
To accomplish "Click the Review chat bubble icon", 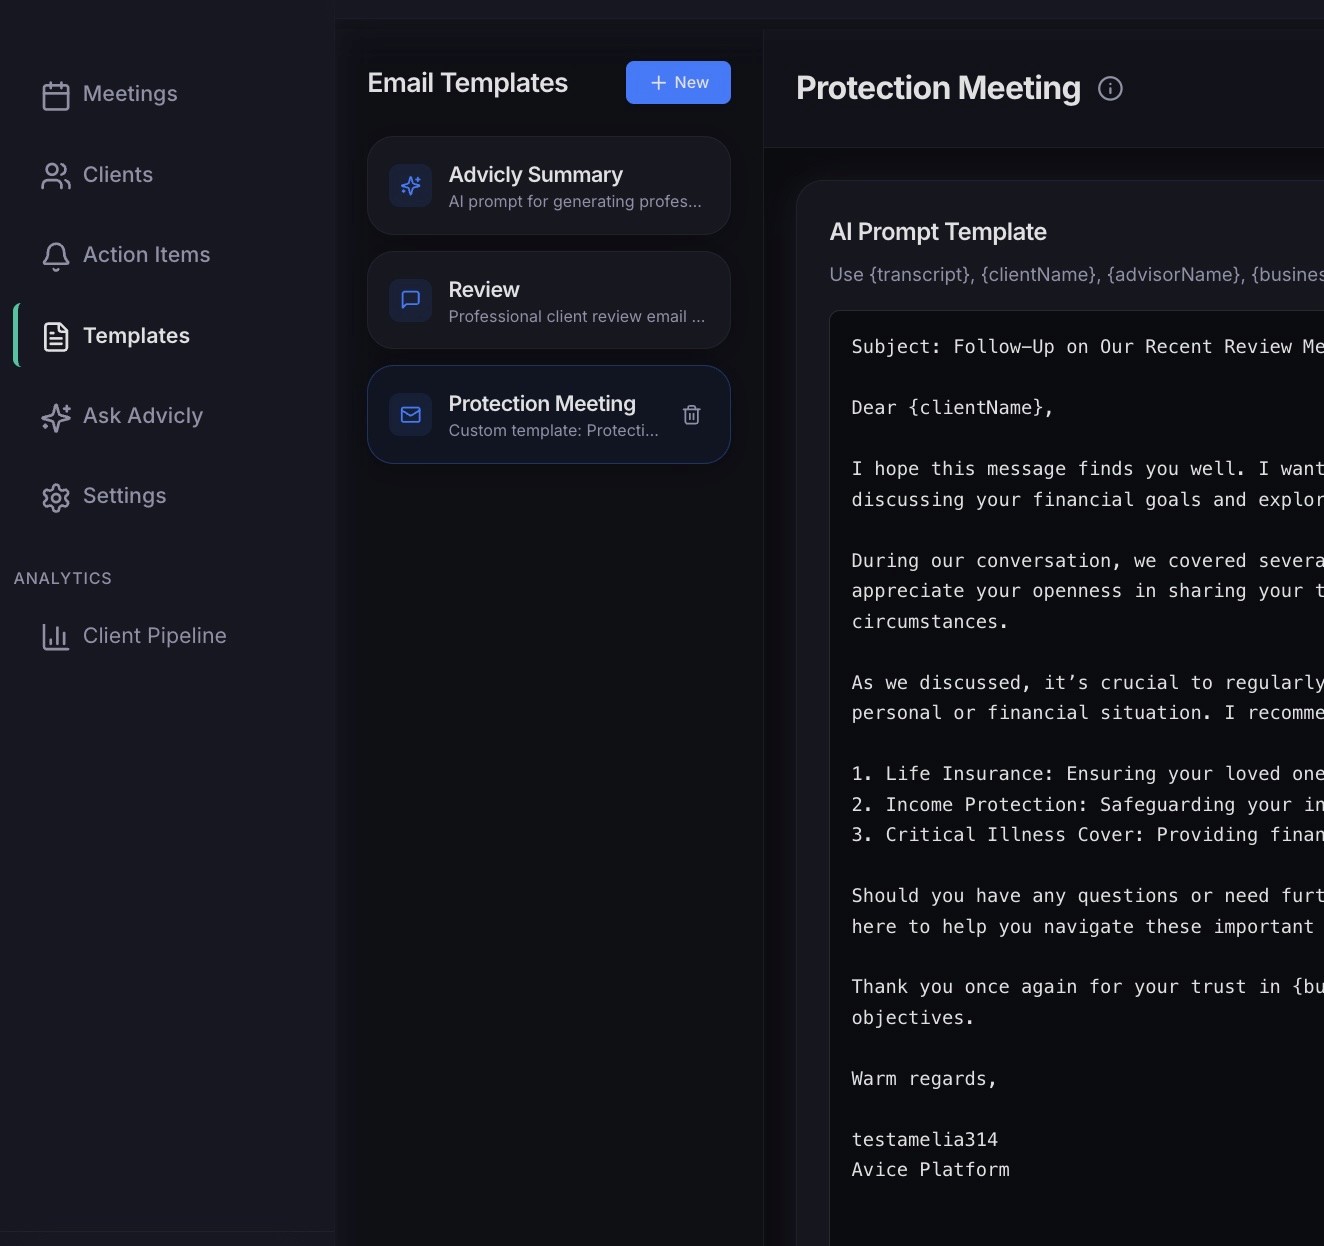I will coord(410,300).
